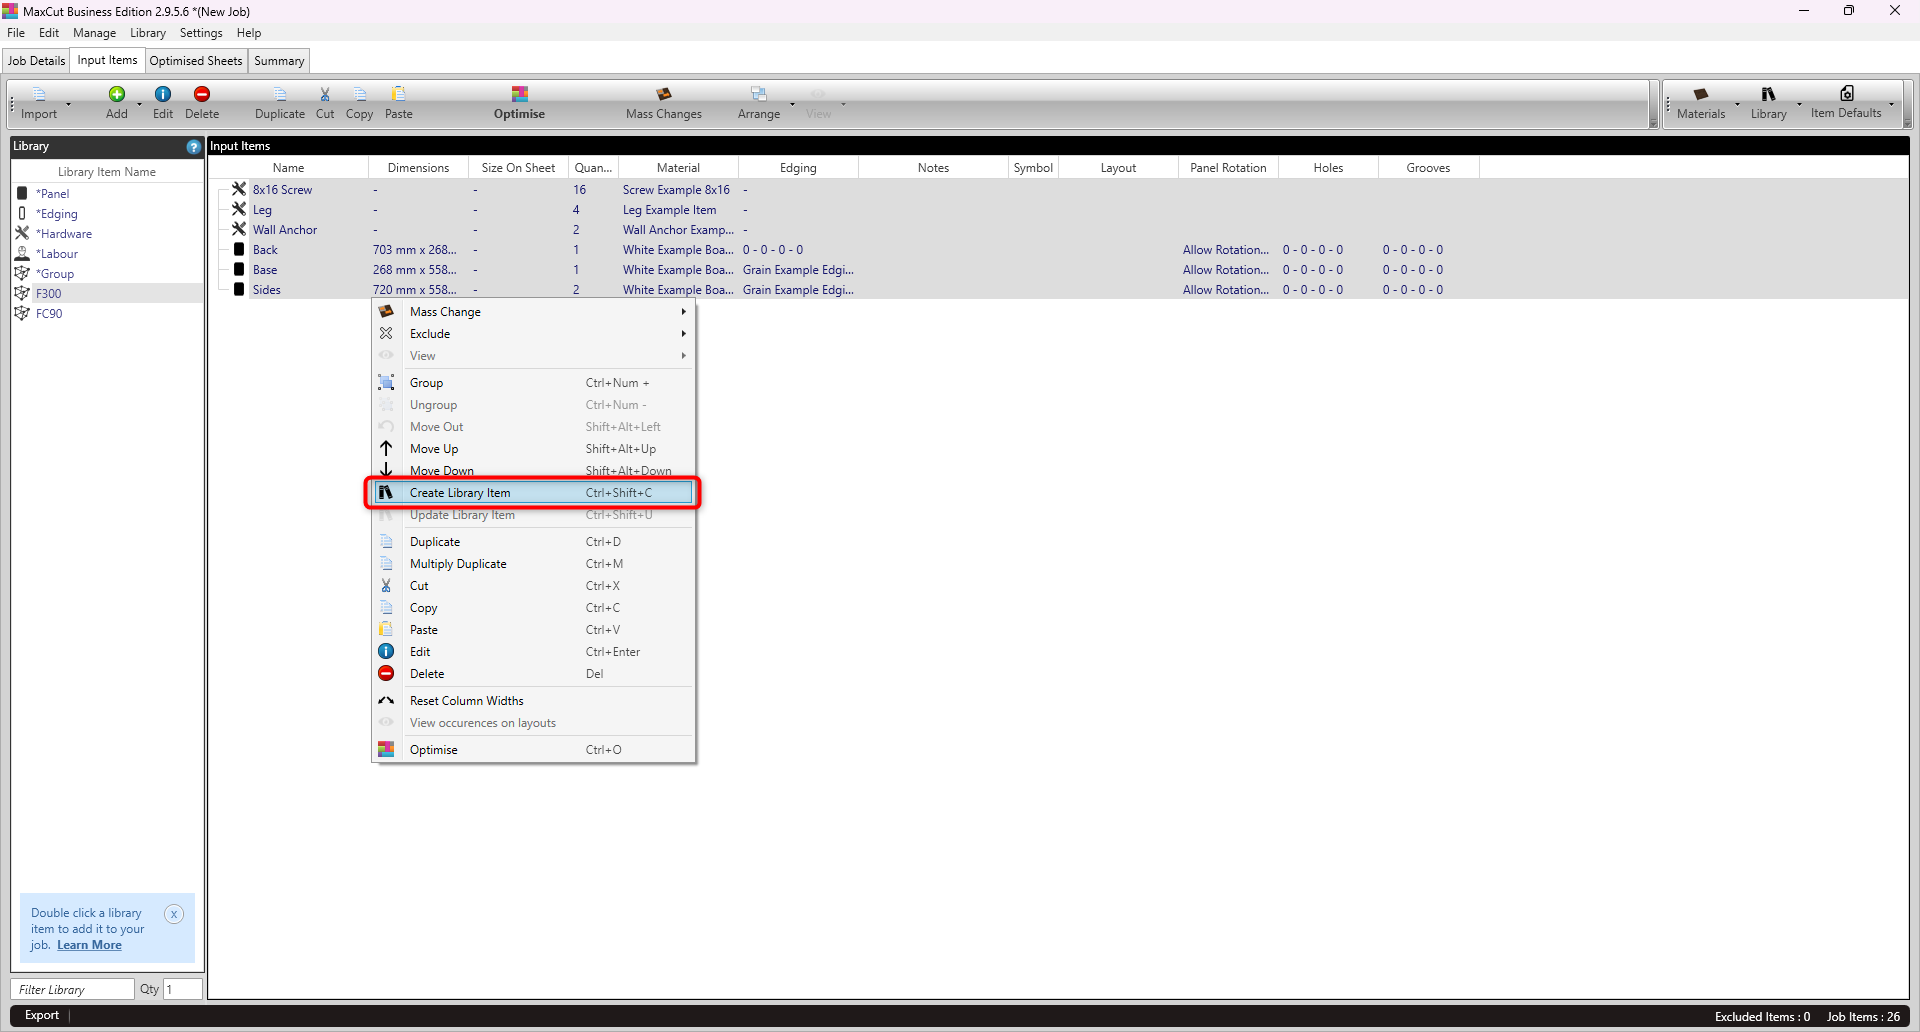Select the *Labour library item
The height and width of the screenshot is (1032, 1920).
57,254
